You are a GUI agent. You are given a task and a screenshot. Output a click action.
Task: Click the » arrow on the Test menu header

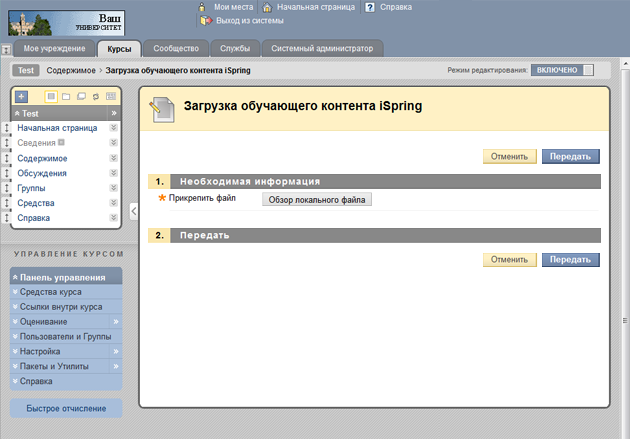[x=114, y=113]
